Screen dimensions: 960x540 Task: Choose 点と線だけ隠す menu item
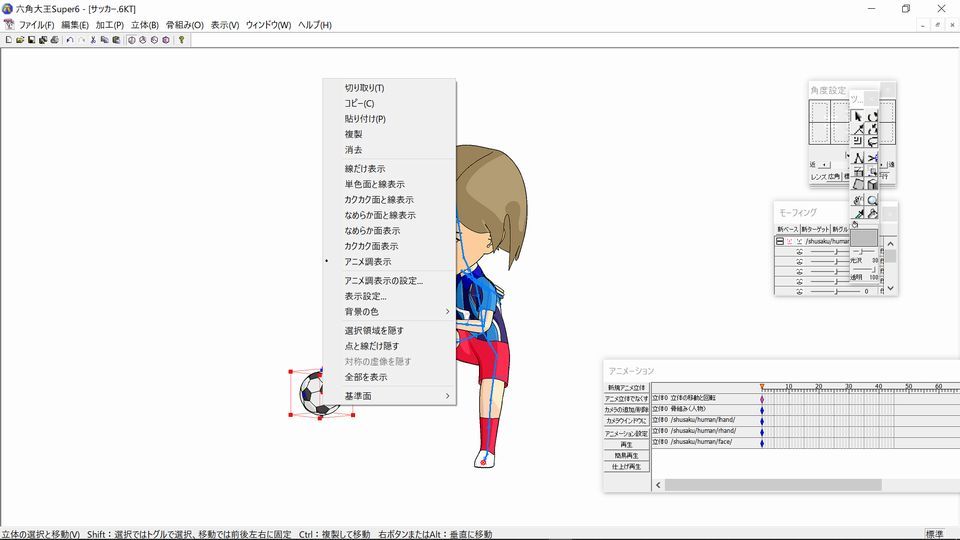[389, 346]
